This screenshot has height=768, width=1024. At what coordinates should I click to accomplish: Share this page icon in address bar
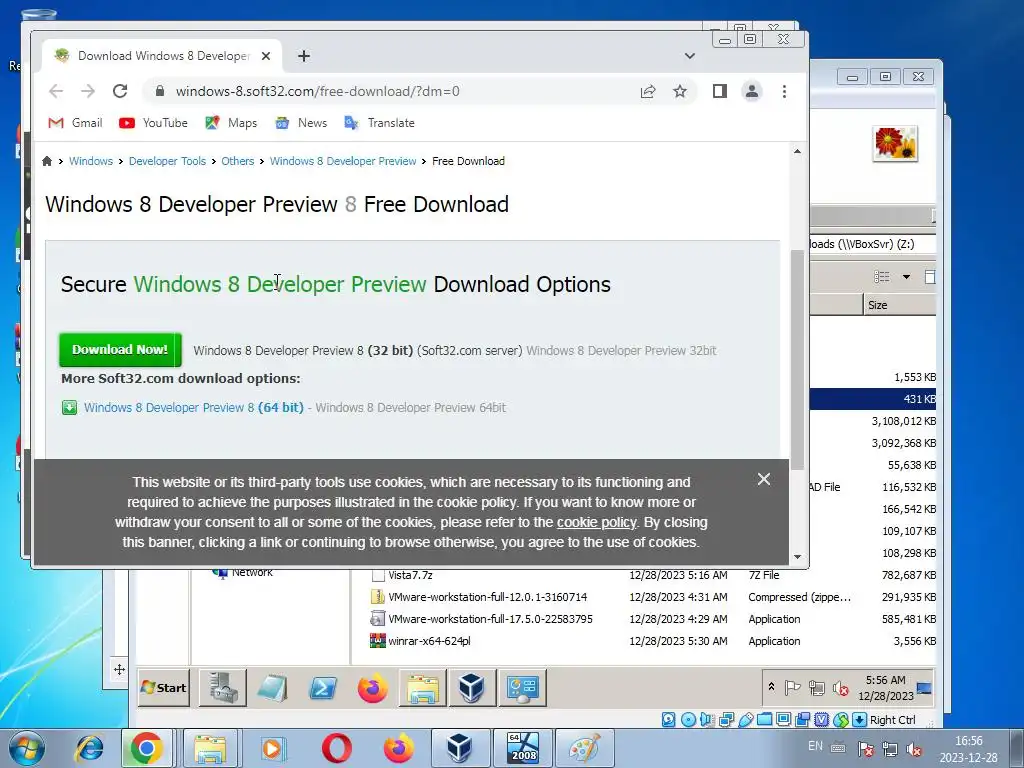click(648, 91)
